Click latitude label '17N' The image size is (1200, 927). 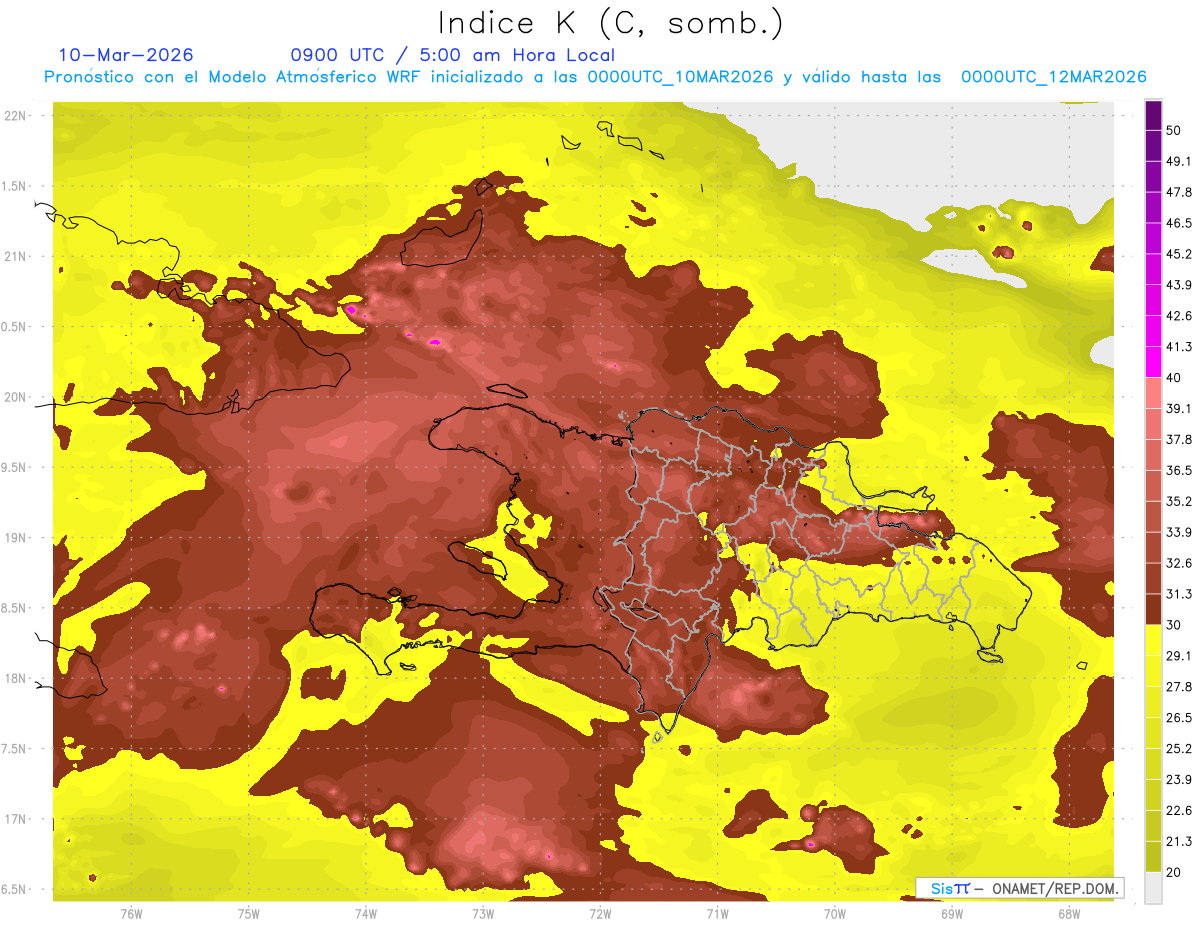(17, 819)
